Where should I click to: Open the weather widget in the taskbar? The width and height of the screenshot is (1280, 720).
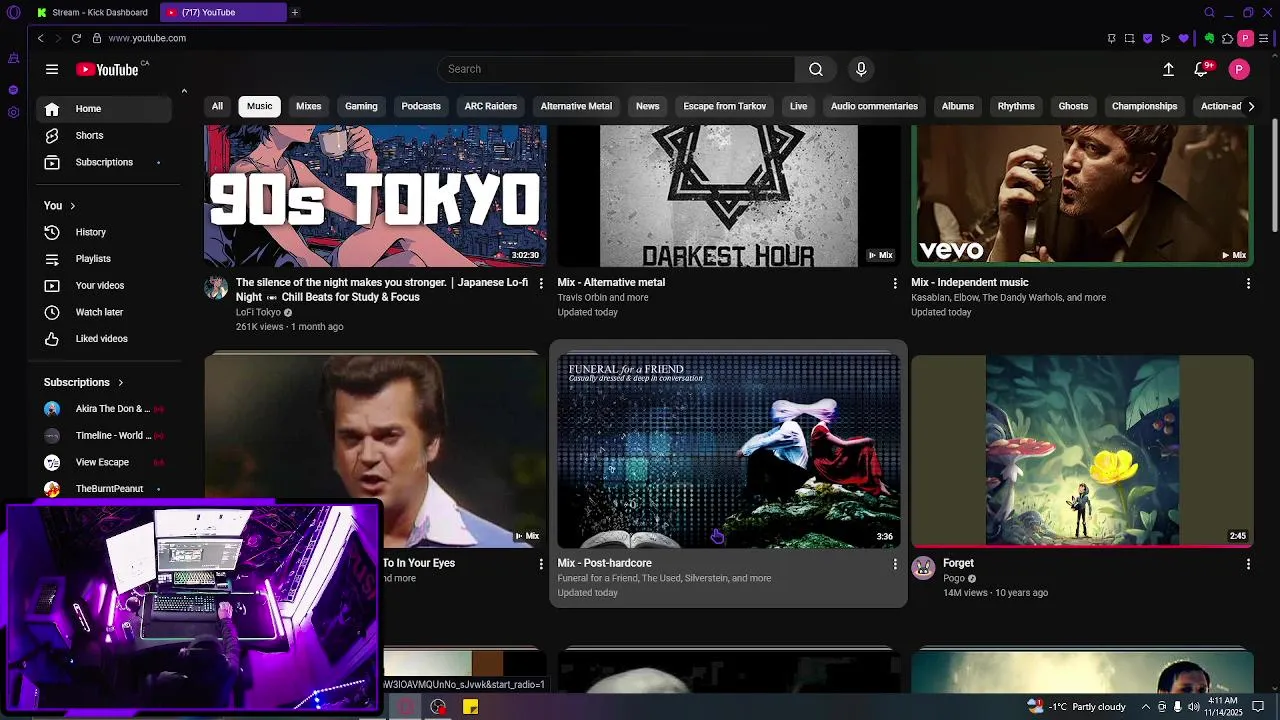coord(1076,707)
